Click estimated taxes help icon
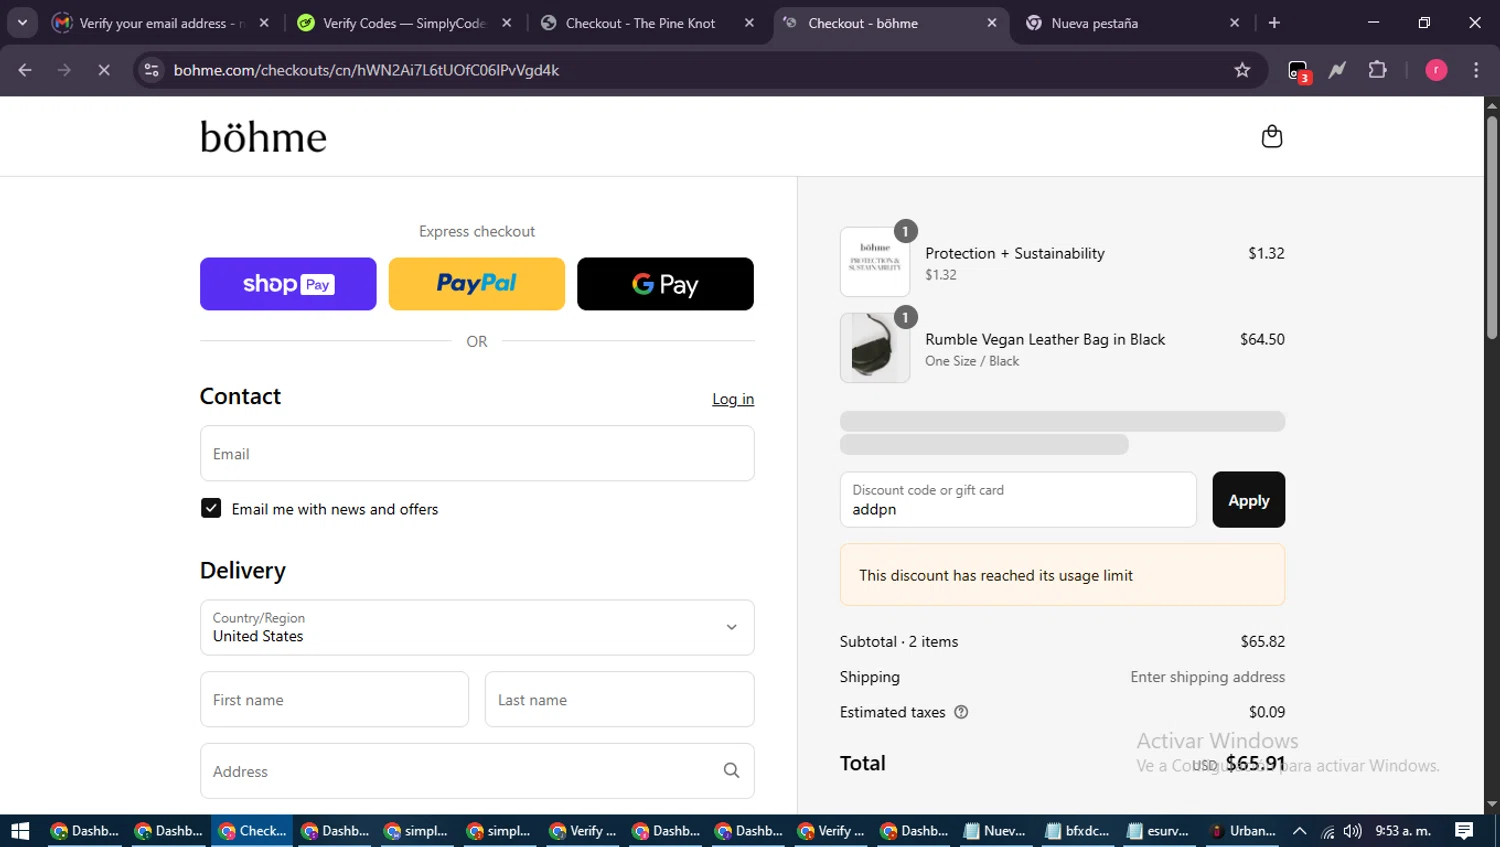1500x847 pixels. (x=961, y=712)
